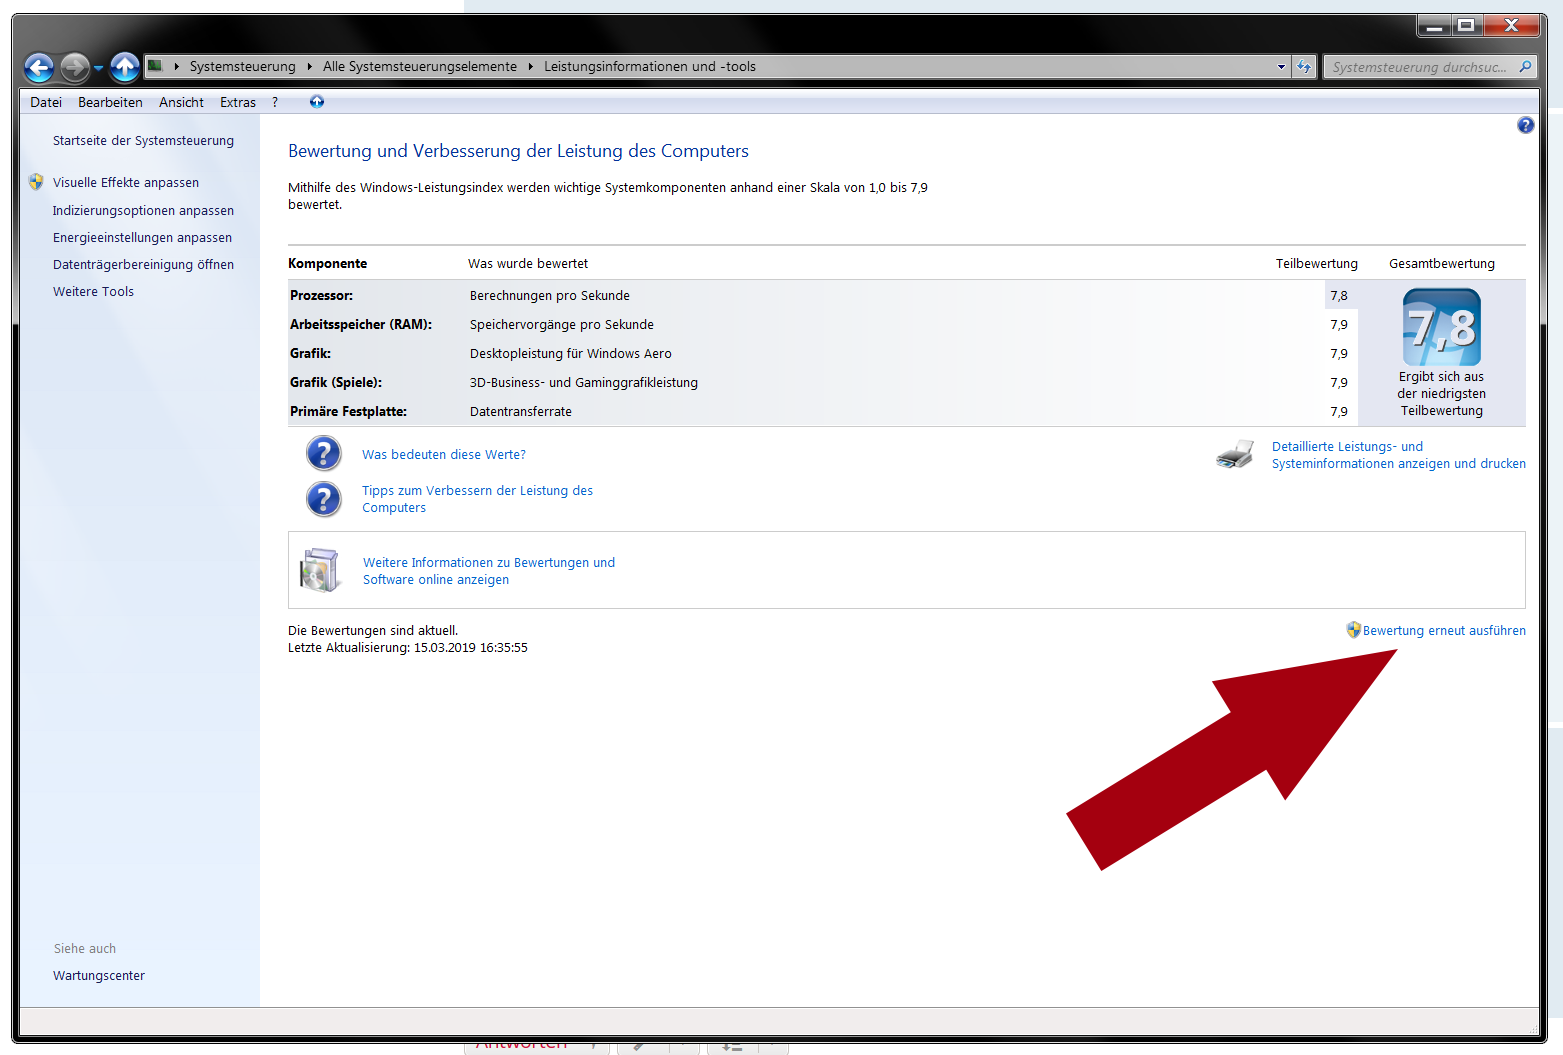The height and width of the screenshot is (1055, 1563).
Task: Refresh the page via address bar button
Action: coord(1304,67)
